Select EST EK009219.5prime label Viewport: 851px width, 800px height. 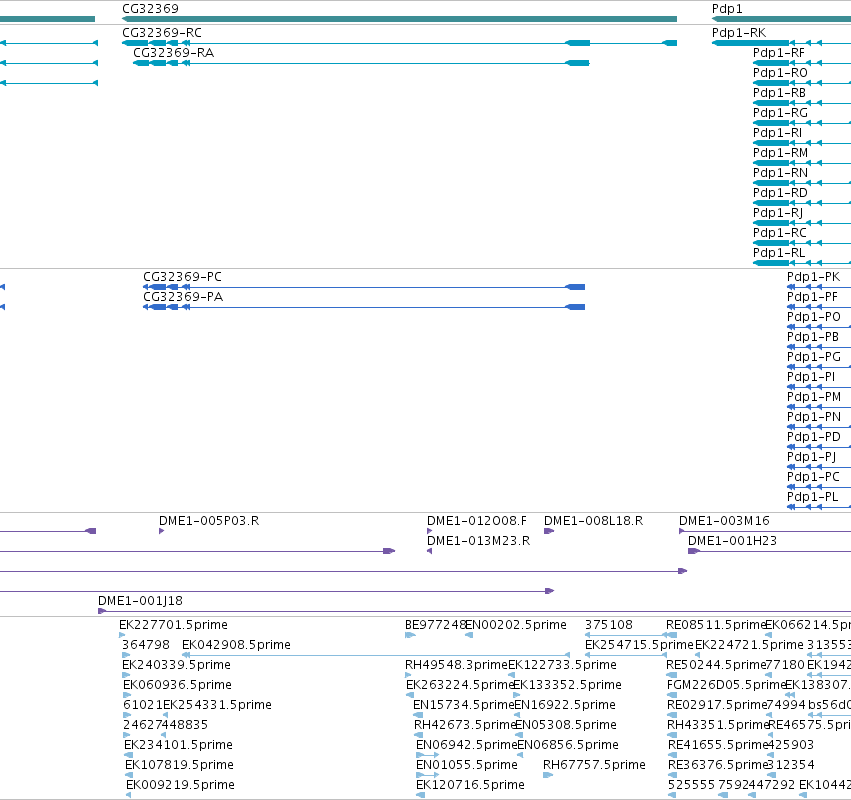tap(180, 785)
